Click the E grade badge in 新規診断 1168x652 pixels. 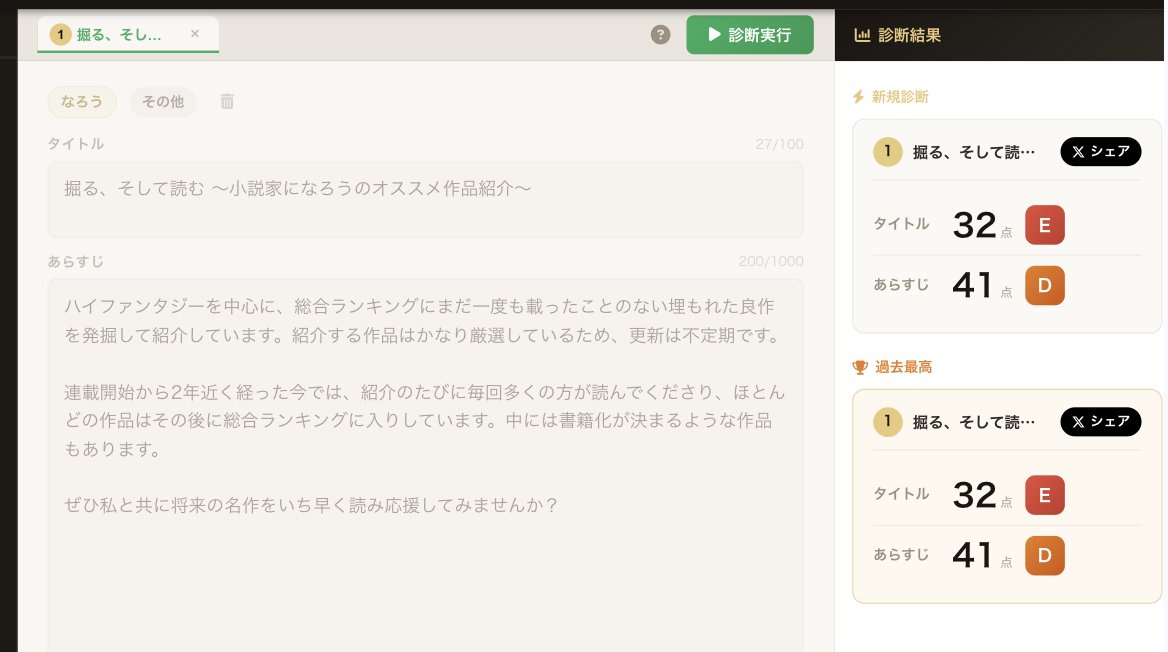1044,225
